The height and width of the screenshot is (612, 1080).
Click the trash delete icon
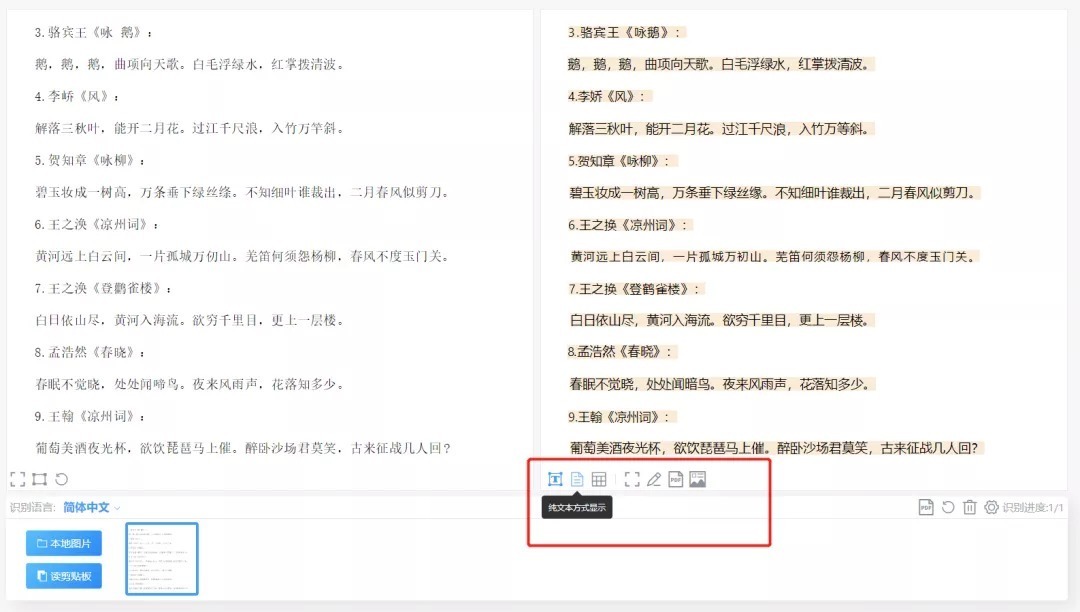[970, 507]
